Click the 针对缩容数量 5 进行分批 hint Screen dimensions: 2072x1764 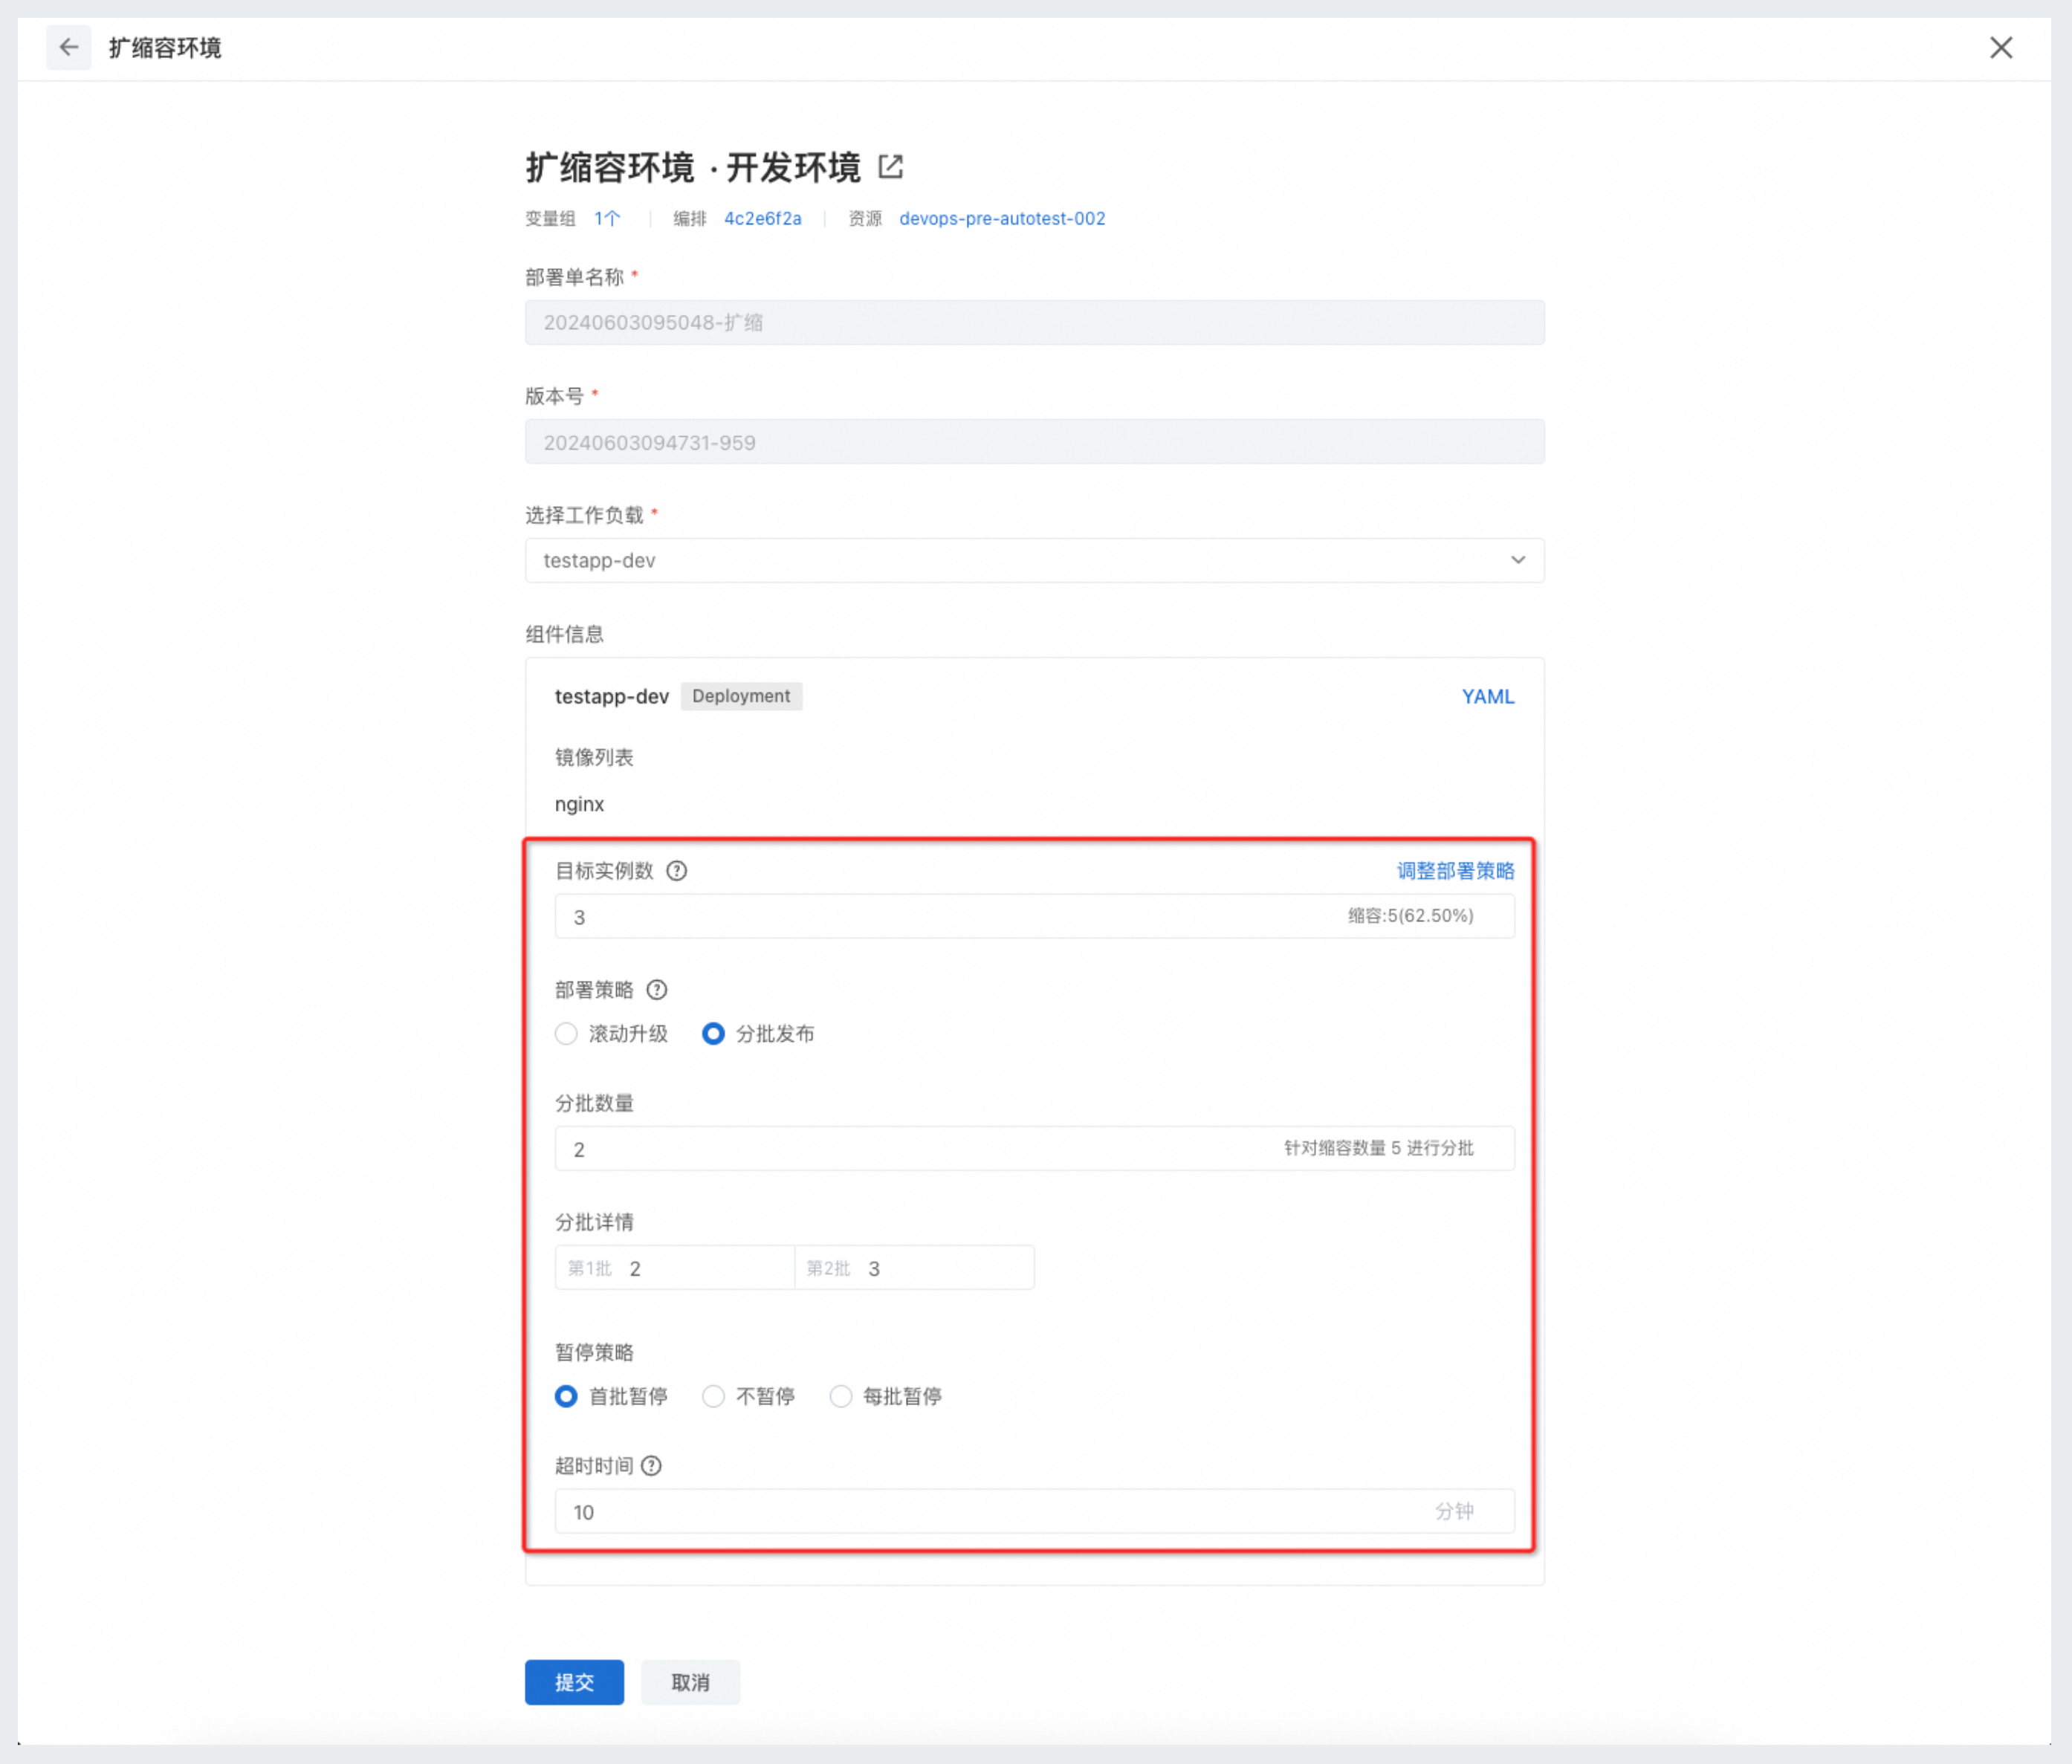click(1378, 1148)
